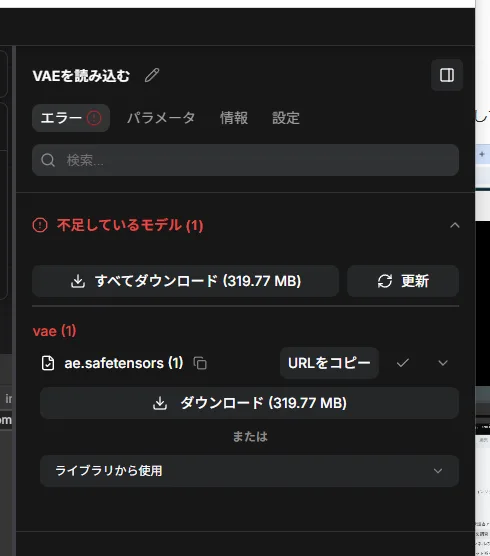Click the ae.safetensors file icon

(x=48, y=363)
